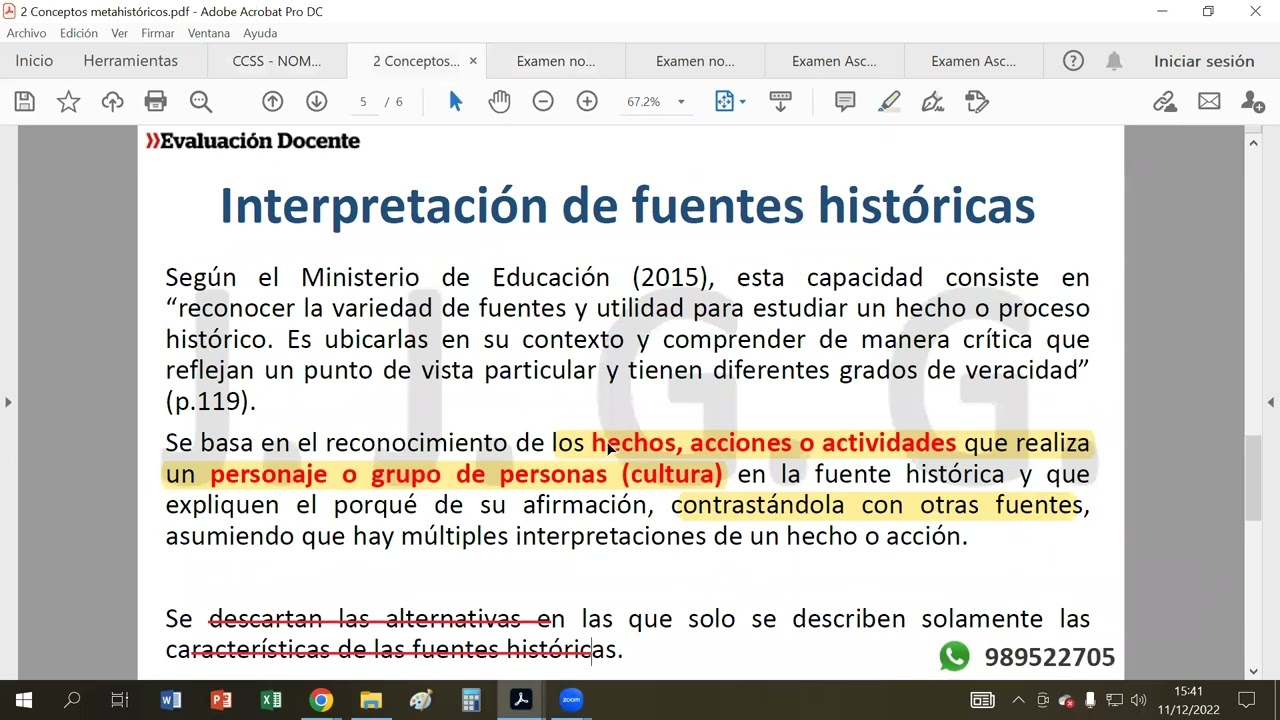
Task: Open volume control in tray
Action: [1138, 700]
